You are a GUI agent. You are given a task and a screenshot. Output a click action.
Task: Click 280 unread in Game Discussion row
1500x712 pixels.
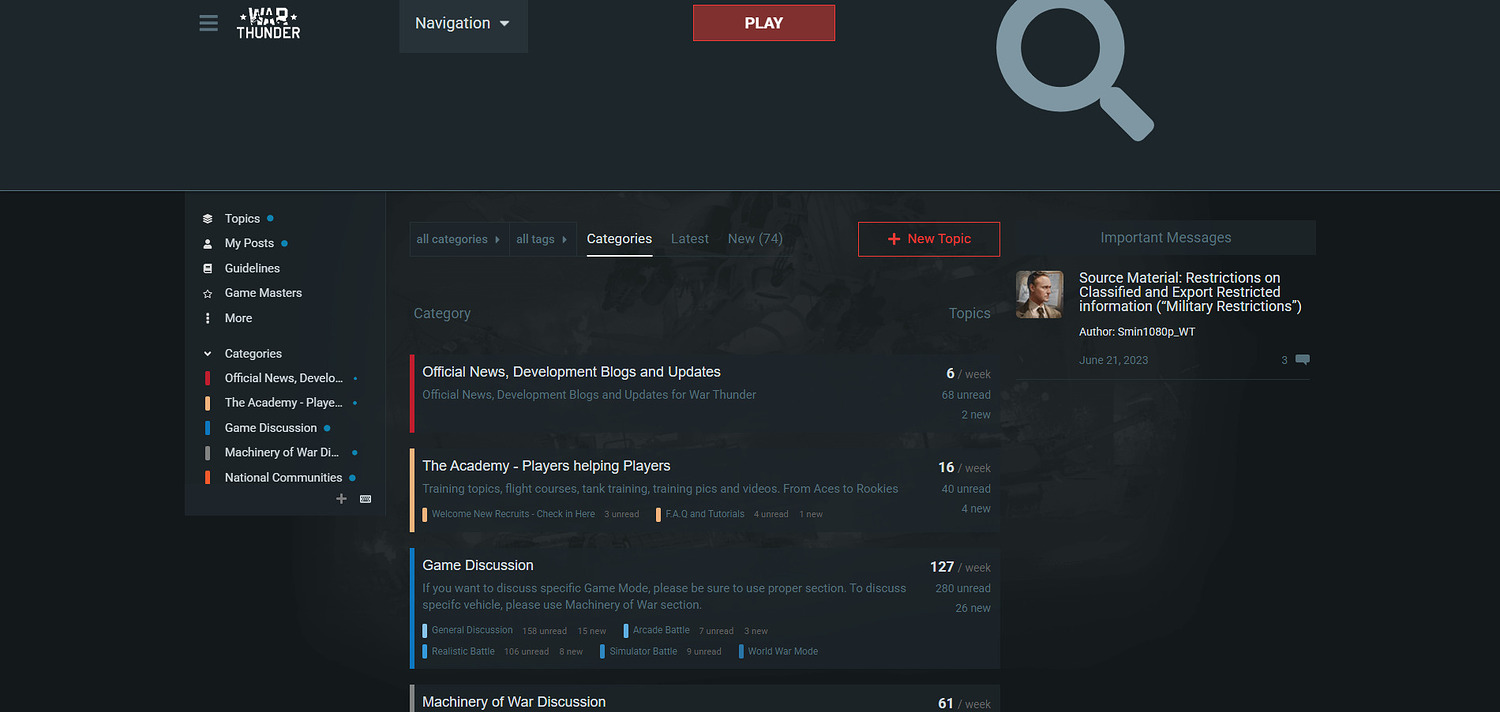point(963,588)
